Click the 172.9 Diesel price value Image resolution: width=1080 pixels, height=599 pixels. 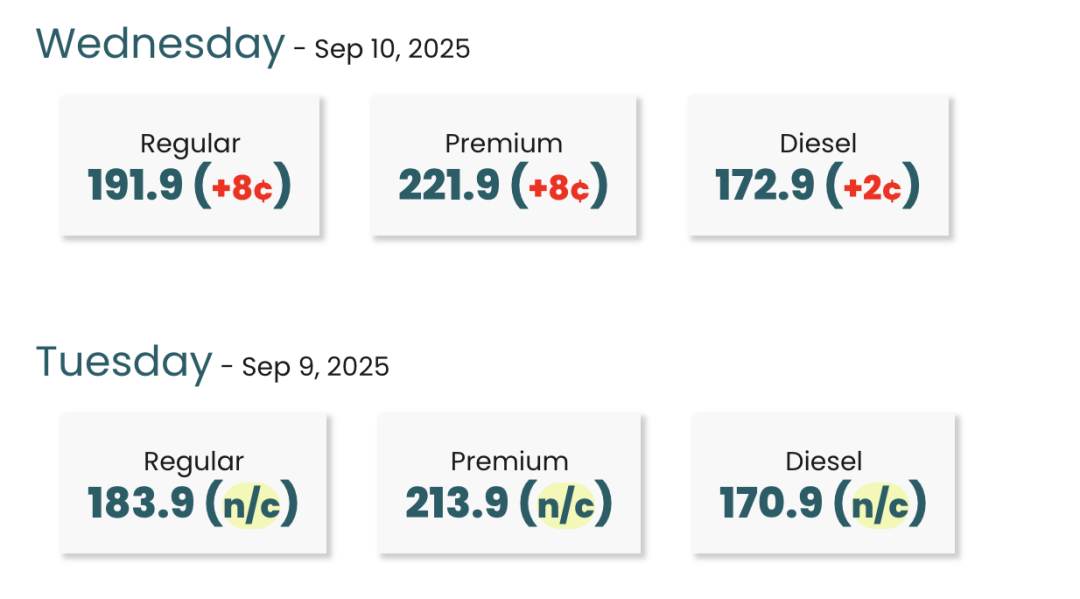(x=765, y=185)
